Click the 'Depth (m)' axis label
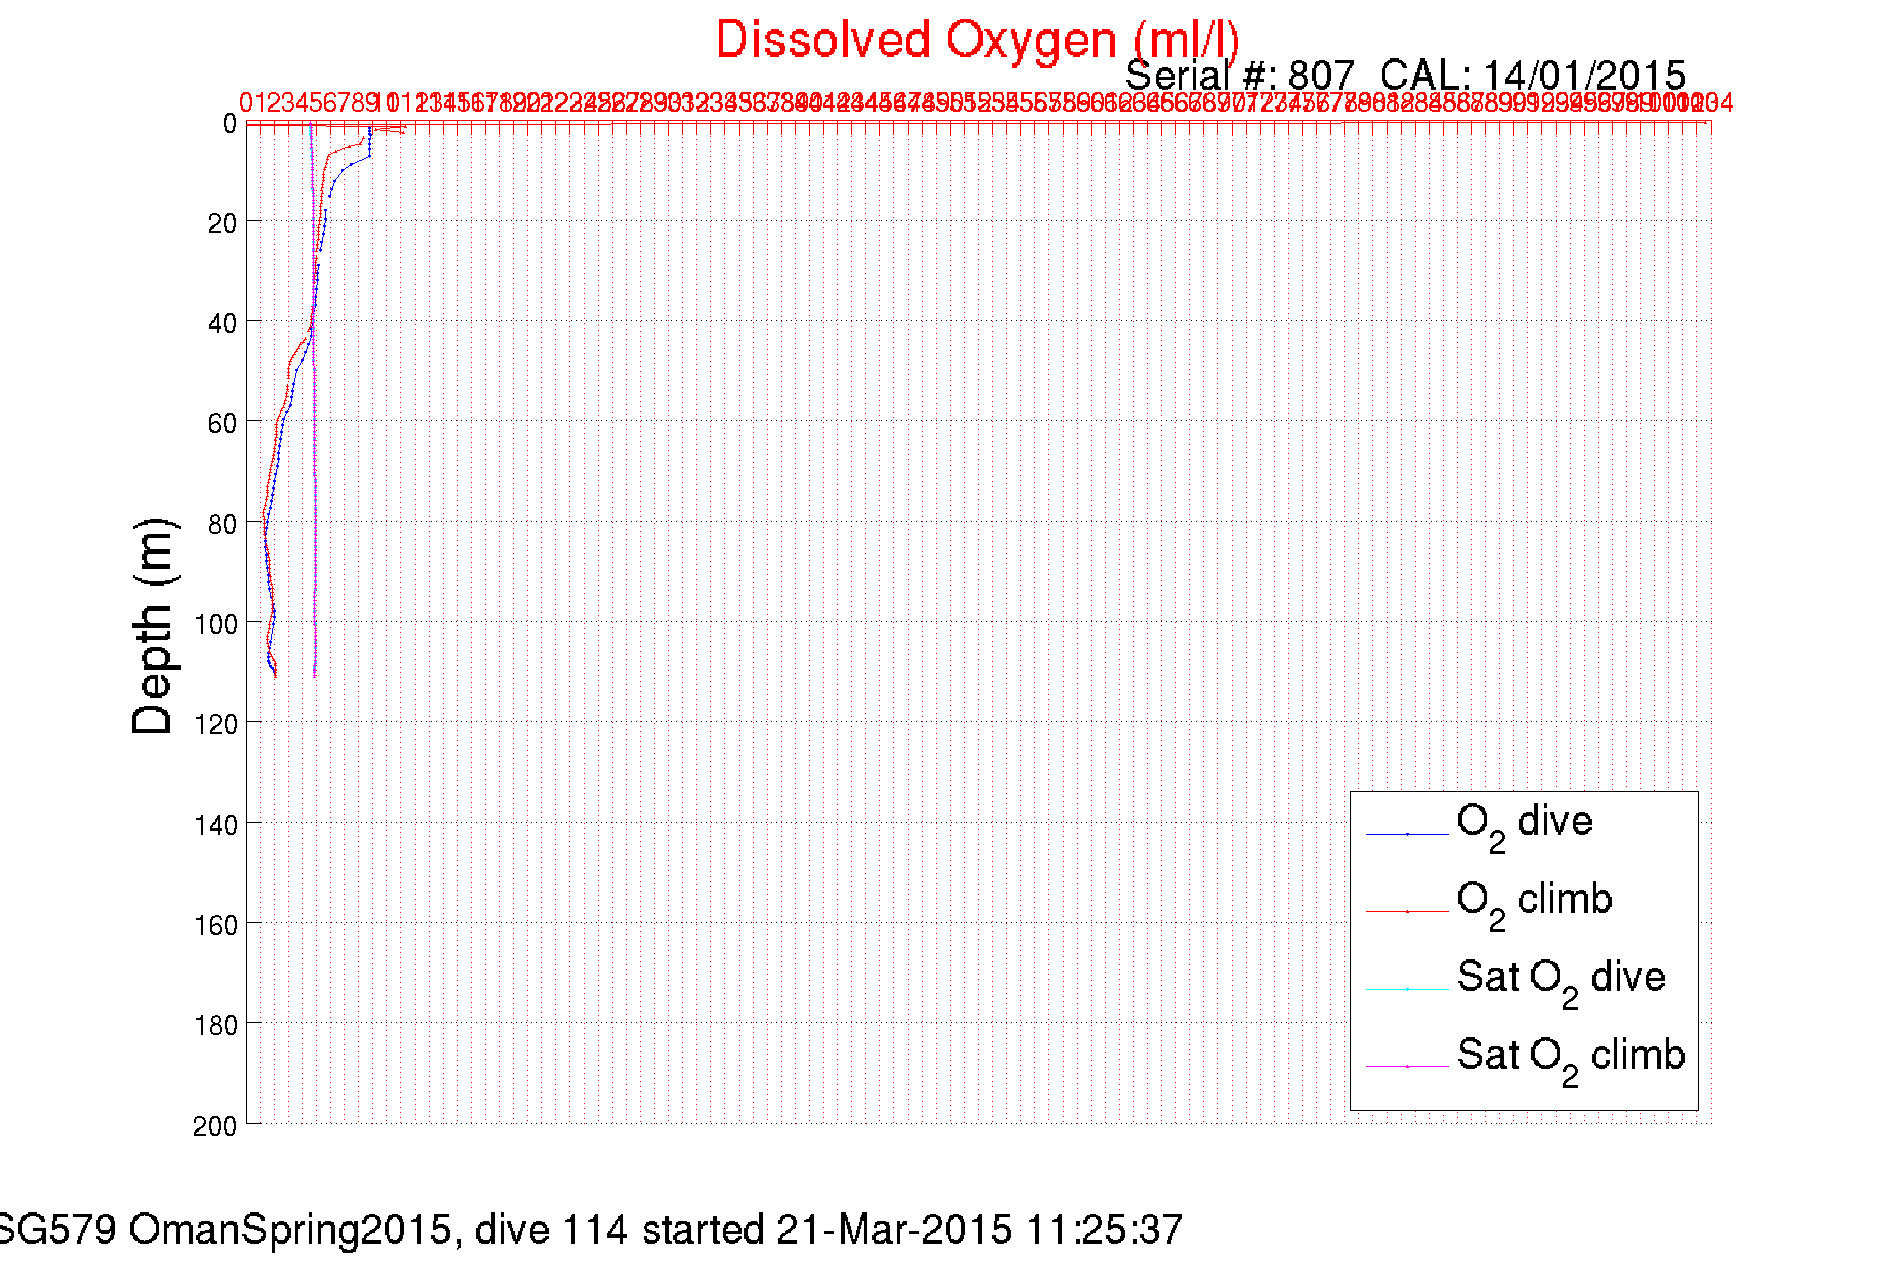 pos(154,626)
